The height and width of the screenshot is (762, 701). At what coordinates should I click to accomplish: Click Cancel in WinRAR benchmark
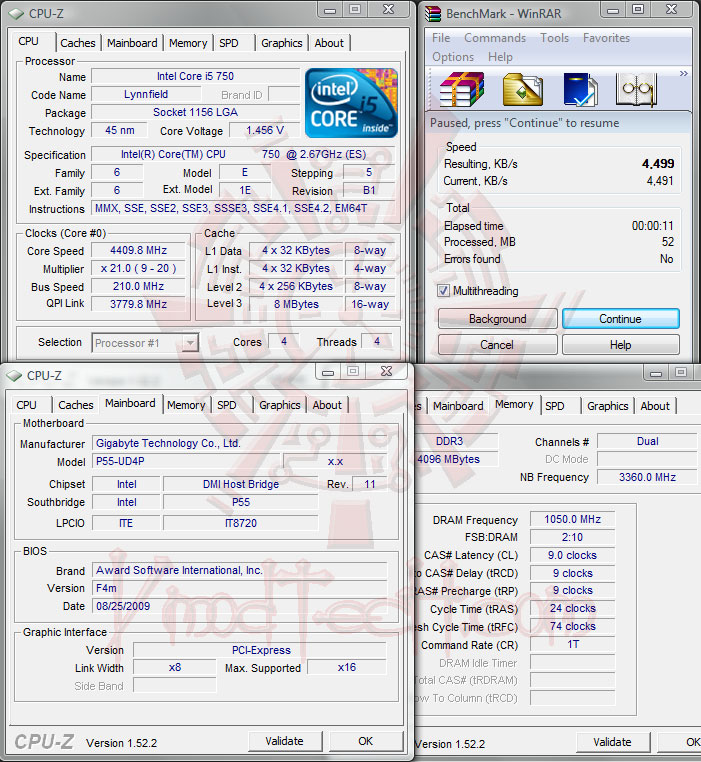pos(497,345)
